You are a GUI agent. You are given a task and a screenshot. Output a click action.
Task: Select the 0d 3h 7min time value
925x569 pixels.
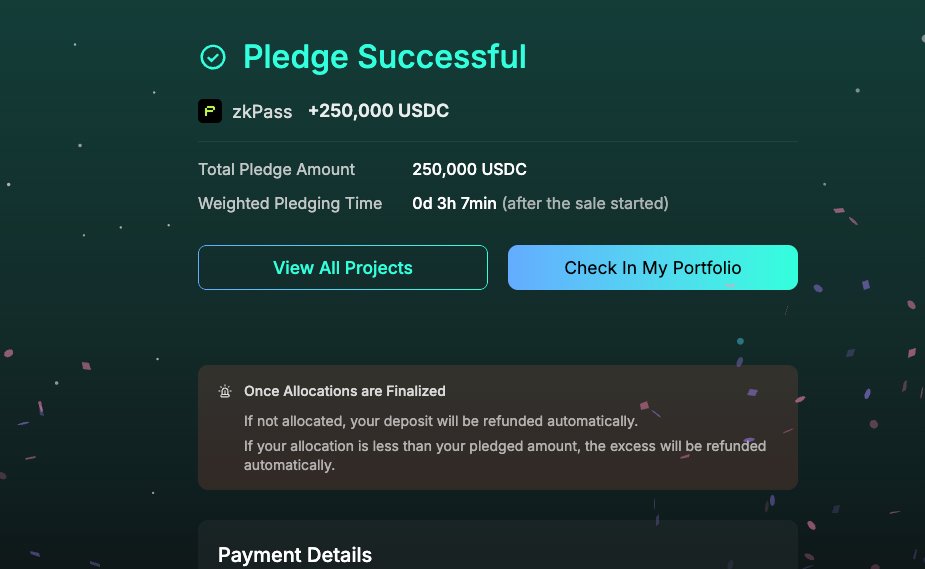point(454,204)
